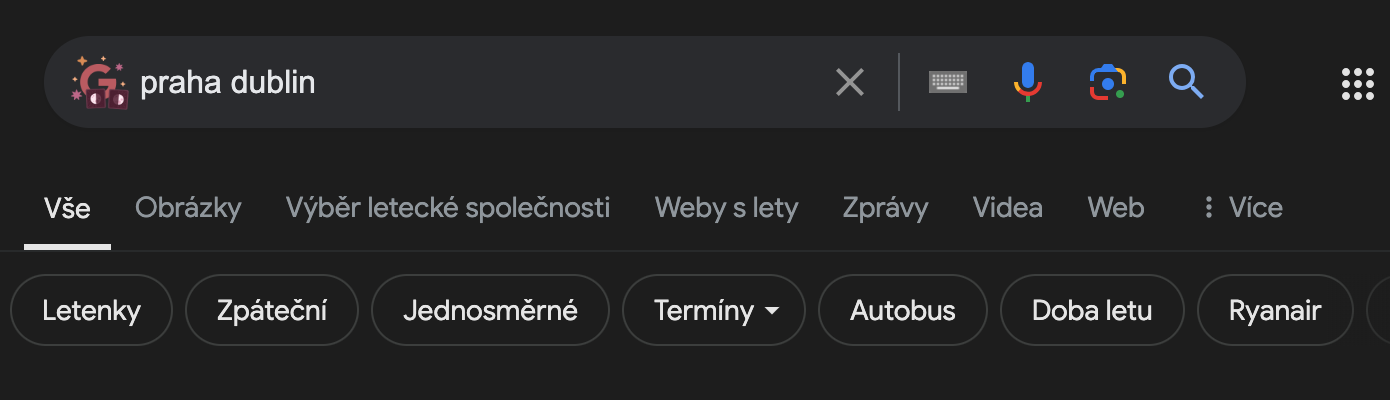Expand the Termíny dropdown chip

[x=714, y=311]
